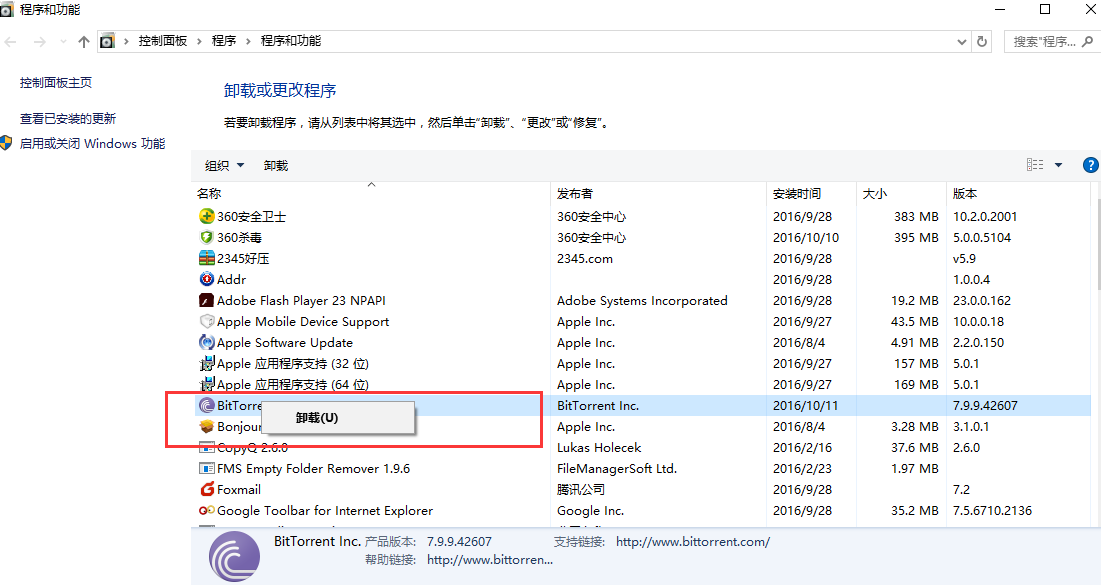Click the BitTorrent list row icon
Screen dimensions: 1101x585
[x=206, y=406]
